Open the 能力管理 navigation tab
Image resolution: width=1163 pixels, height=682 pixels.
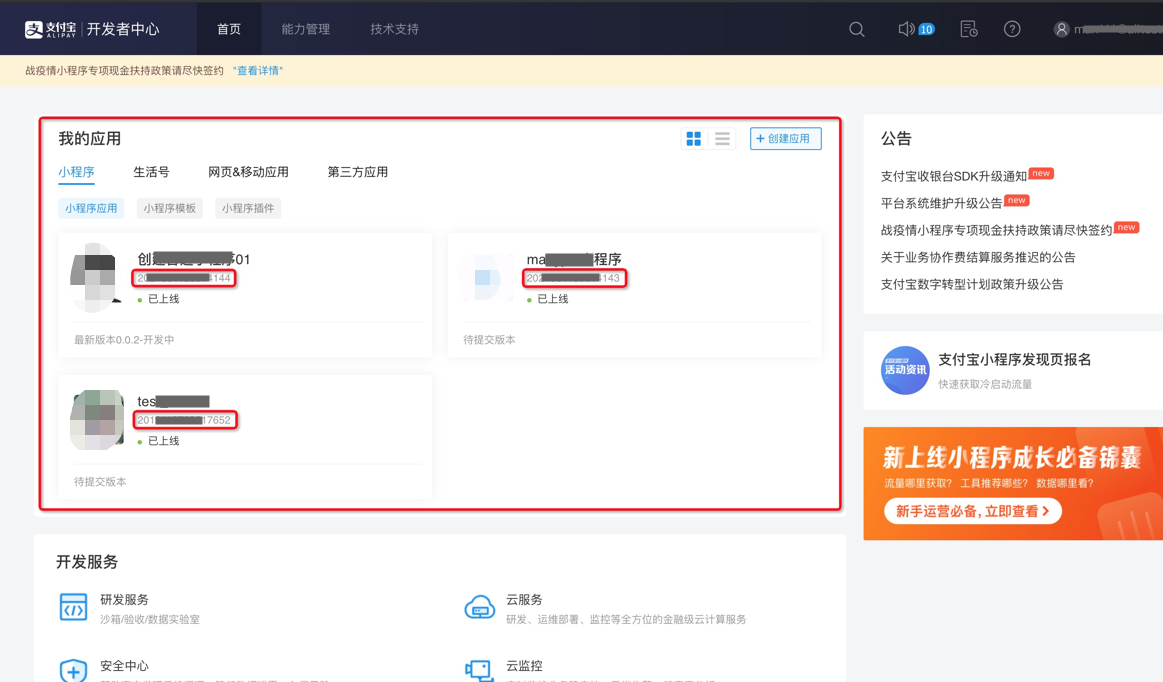[306, 29]
